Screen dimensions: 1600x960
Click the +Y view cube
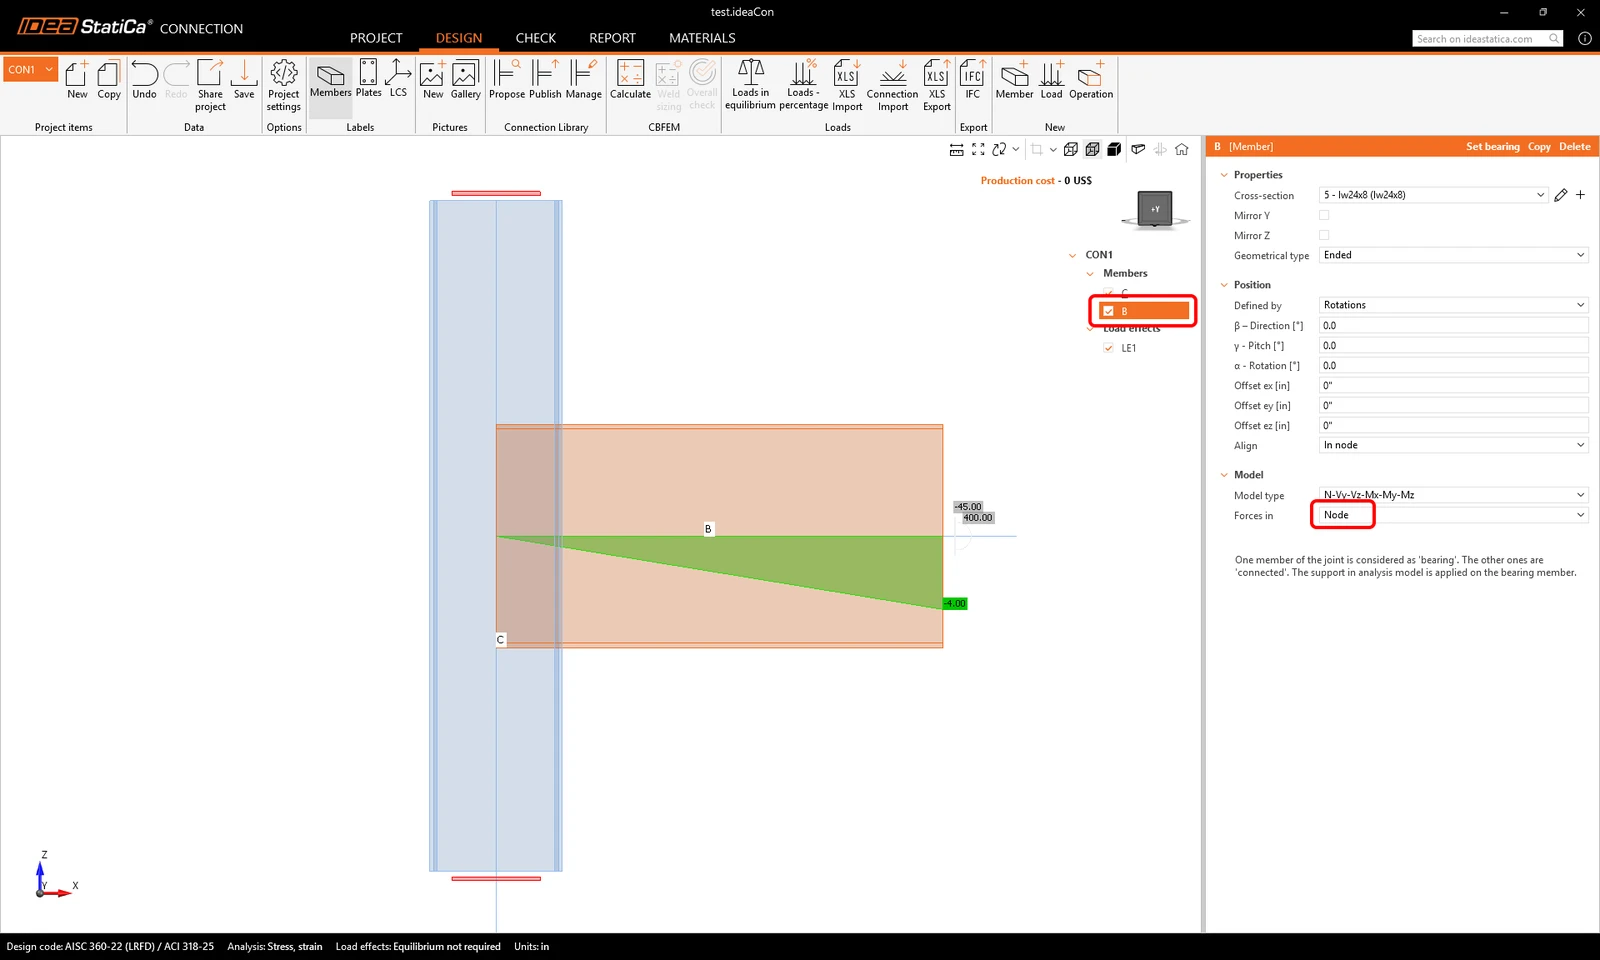[1155, 209]
